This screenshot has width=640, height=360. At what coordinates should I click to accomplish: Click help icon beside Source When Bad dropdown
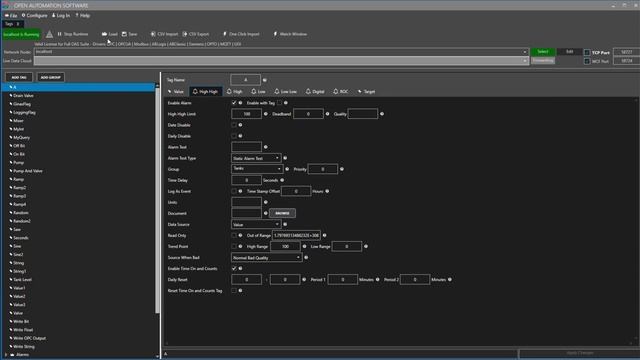pyautogui.click(x=306, y=258)
